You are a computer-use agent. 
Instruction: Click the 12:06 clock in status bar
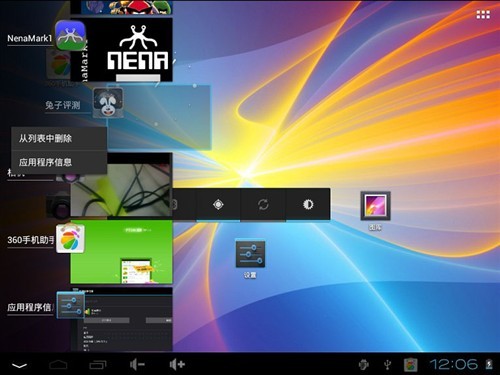(453, 364)
